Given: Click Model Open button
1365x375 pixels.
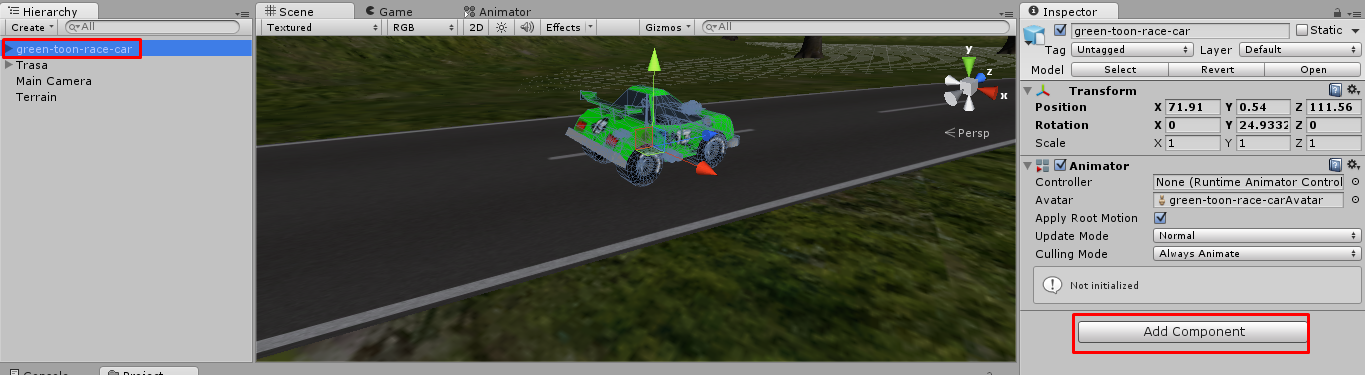Looking at the screenshot, I should [x=1313, y=70].
